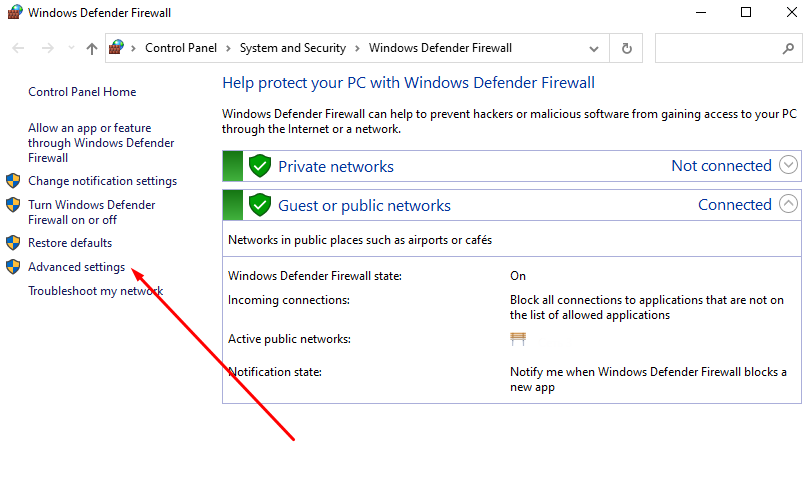810x481 pixels.
Task: Click the Not connected status text
Action: click(x=721, y=166)
